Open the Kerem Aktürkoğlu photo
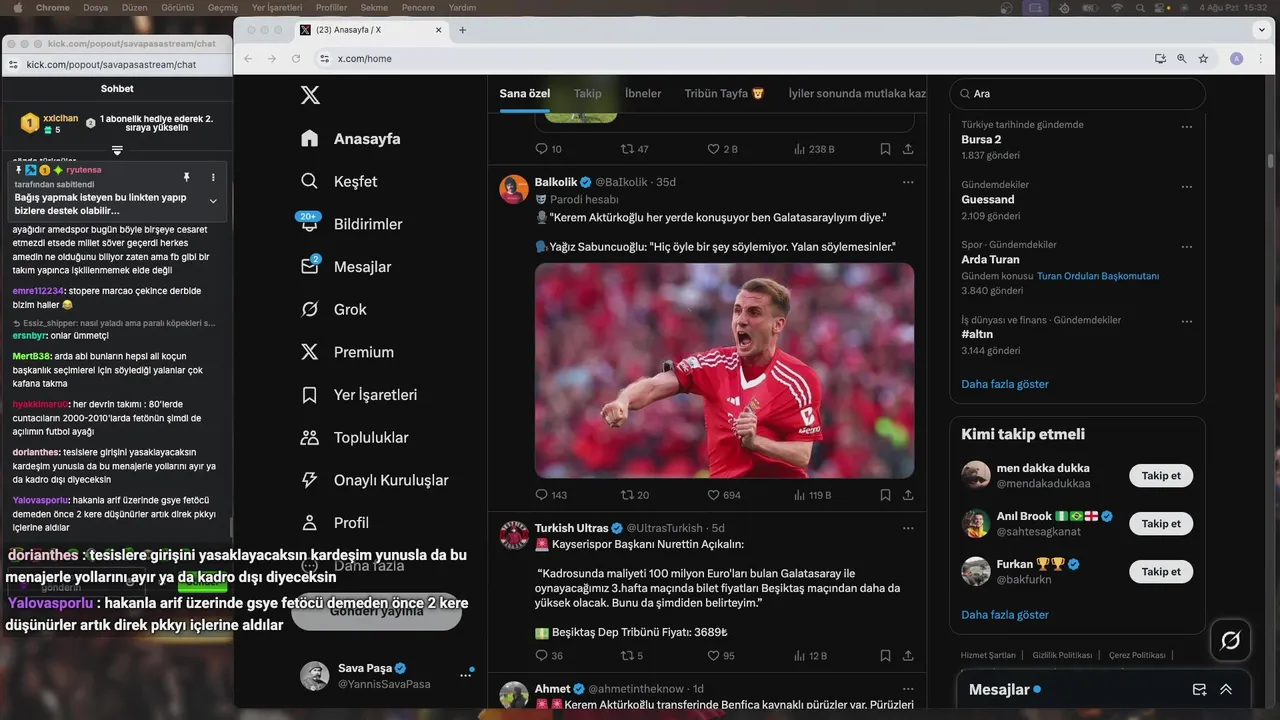The height and width of the screenshot is (720, 1280). [724, 370]
